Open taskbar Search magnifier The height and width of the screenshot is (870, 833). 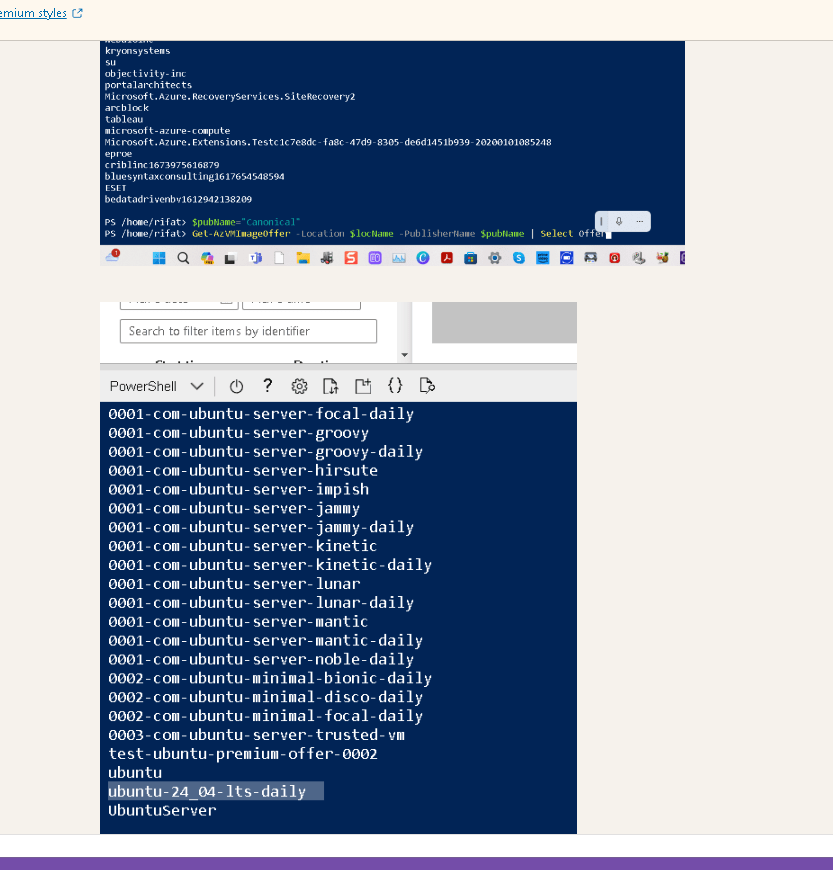(183, 258)
